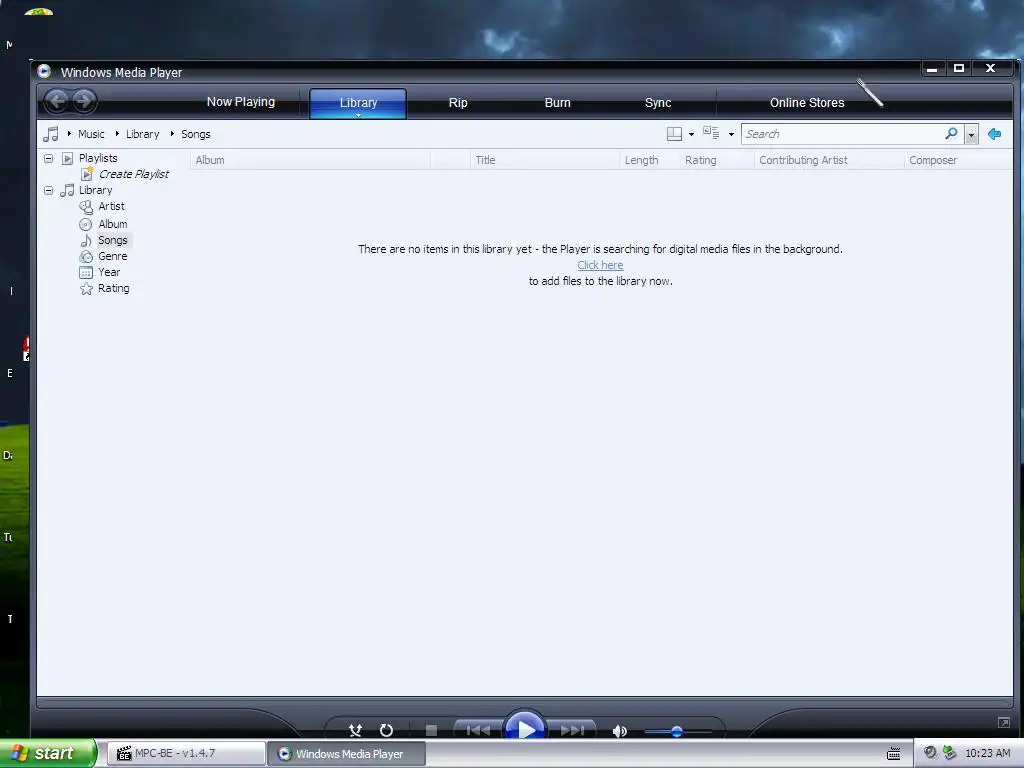The height and width of the screenshot is (768, 1024).
Task: Open the layout options dropdown arrow
Action: [x=692, y=135]
